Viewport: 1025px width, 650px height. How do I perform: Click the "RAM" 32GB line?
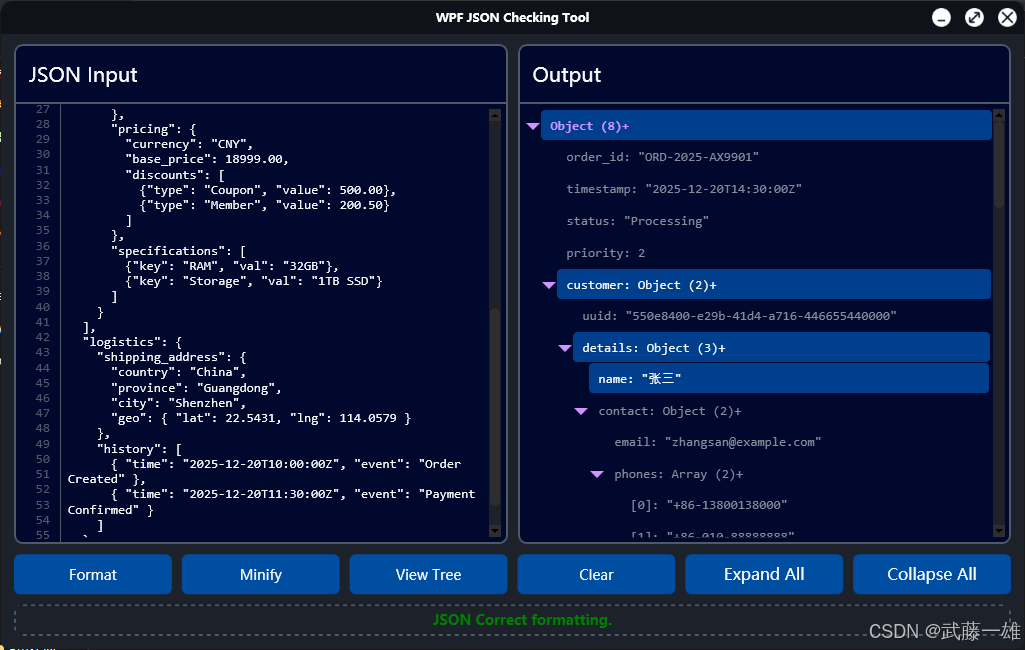tap(232, 265)
